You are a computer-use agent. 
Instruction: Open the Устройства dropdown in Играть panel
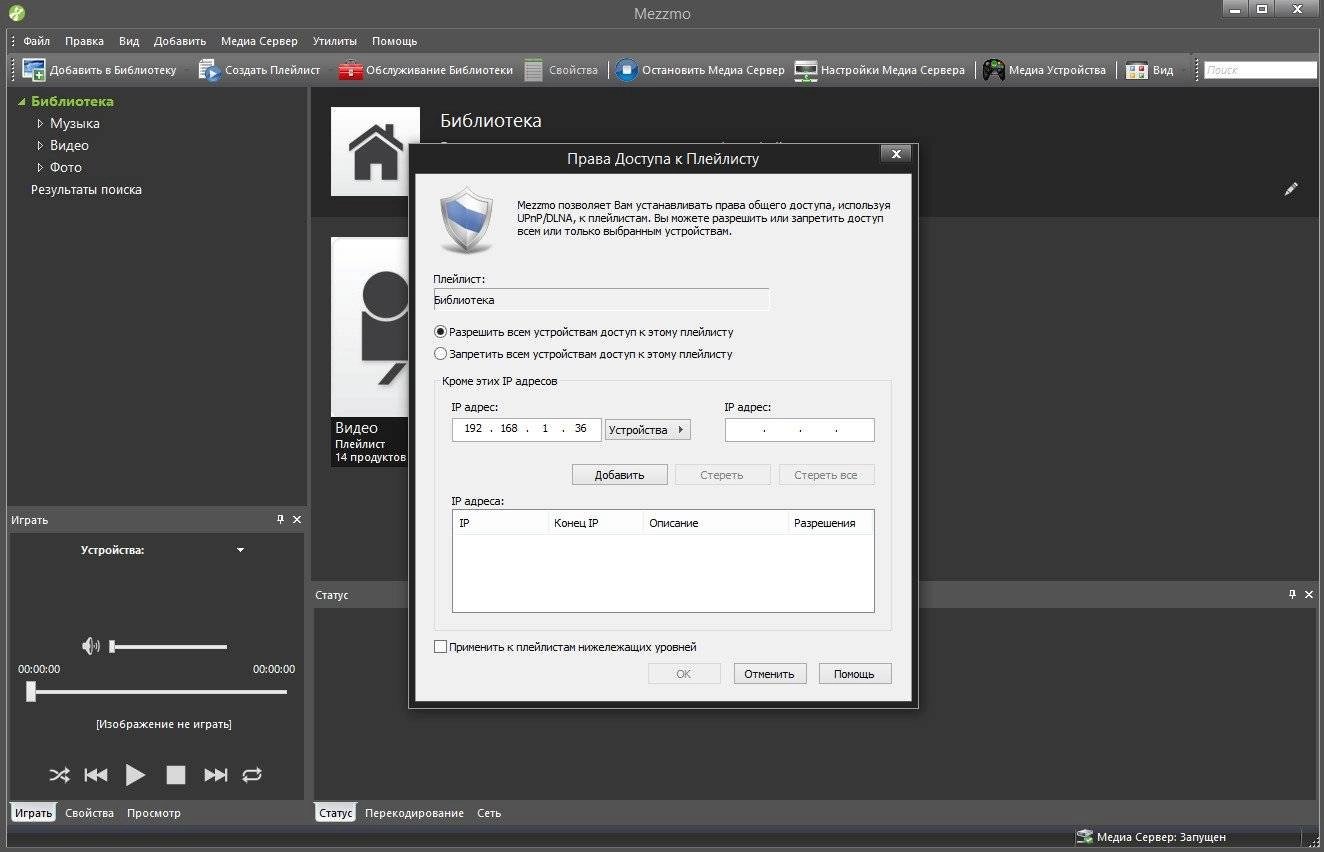pos(240,550)
